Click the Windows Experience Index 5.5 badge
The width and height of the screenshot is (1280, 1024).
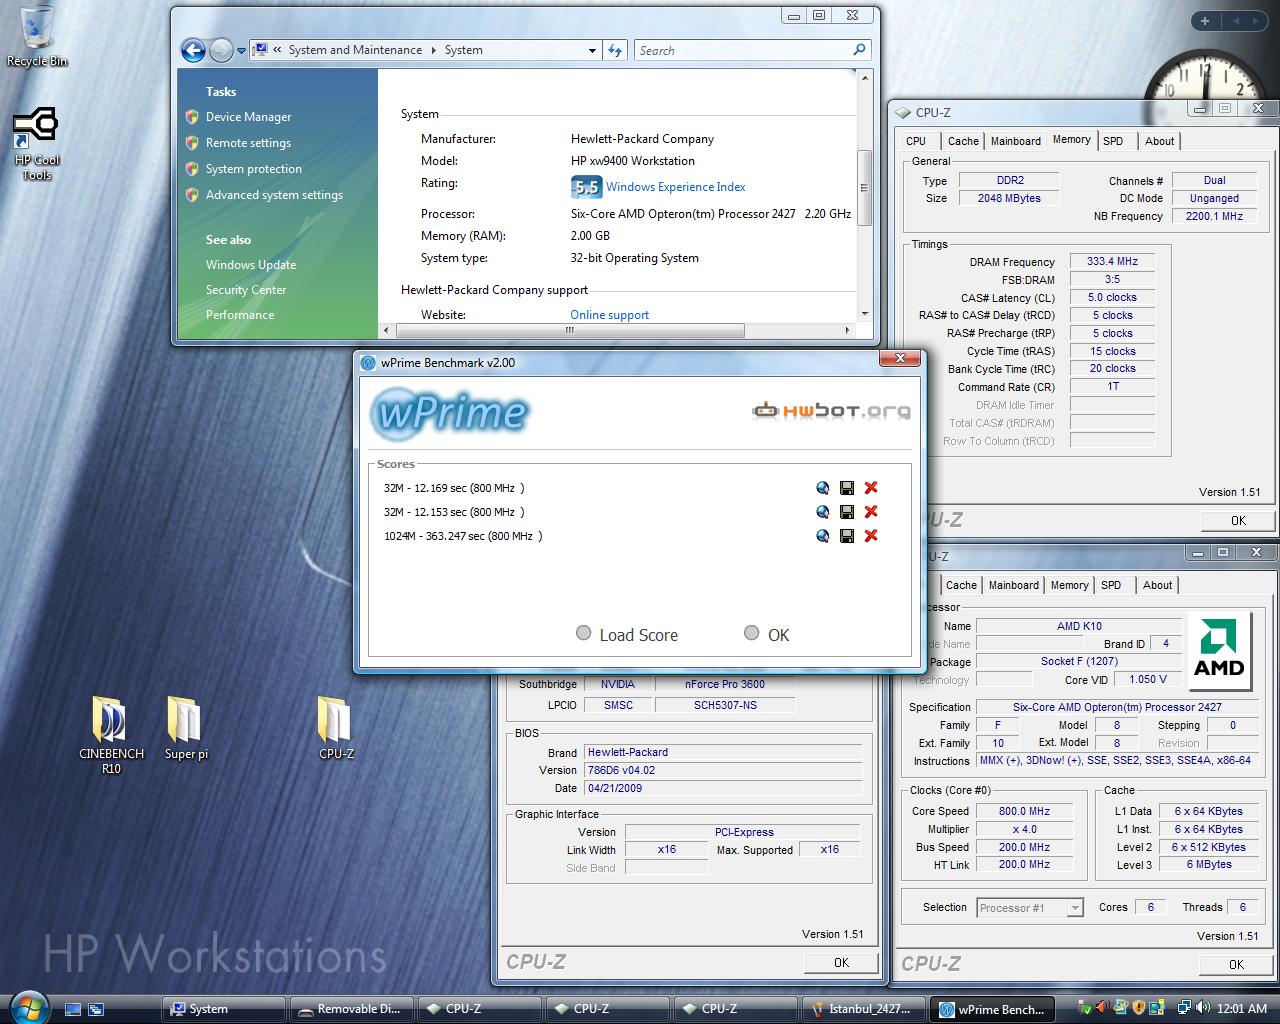(x=586, y=187)
